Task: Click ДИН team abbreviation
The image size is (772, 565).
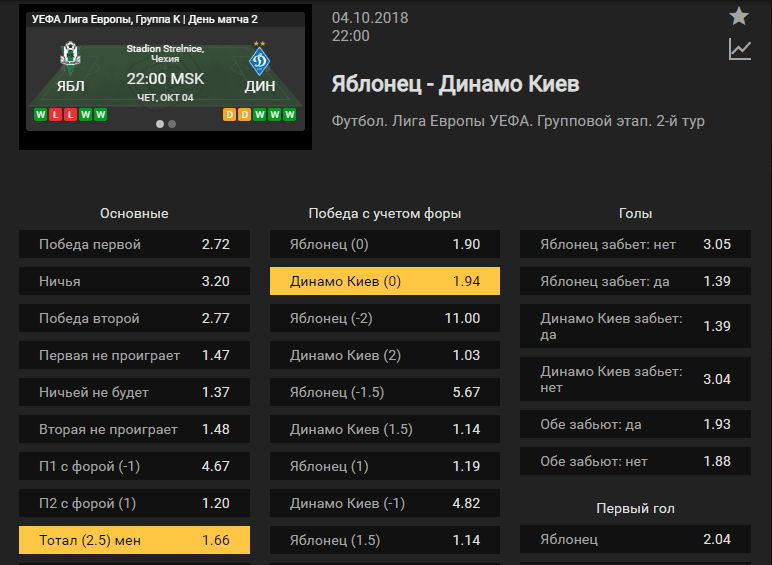Action: (x=259, y=86)
